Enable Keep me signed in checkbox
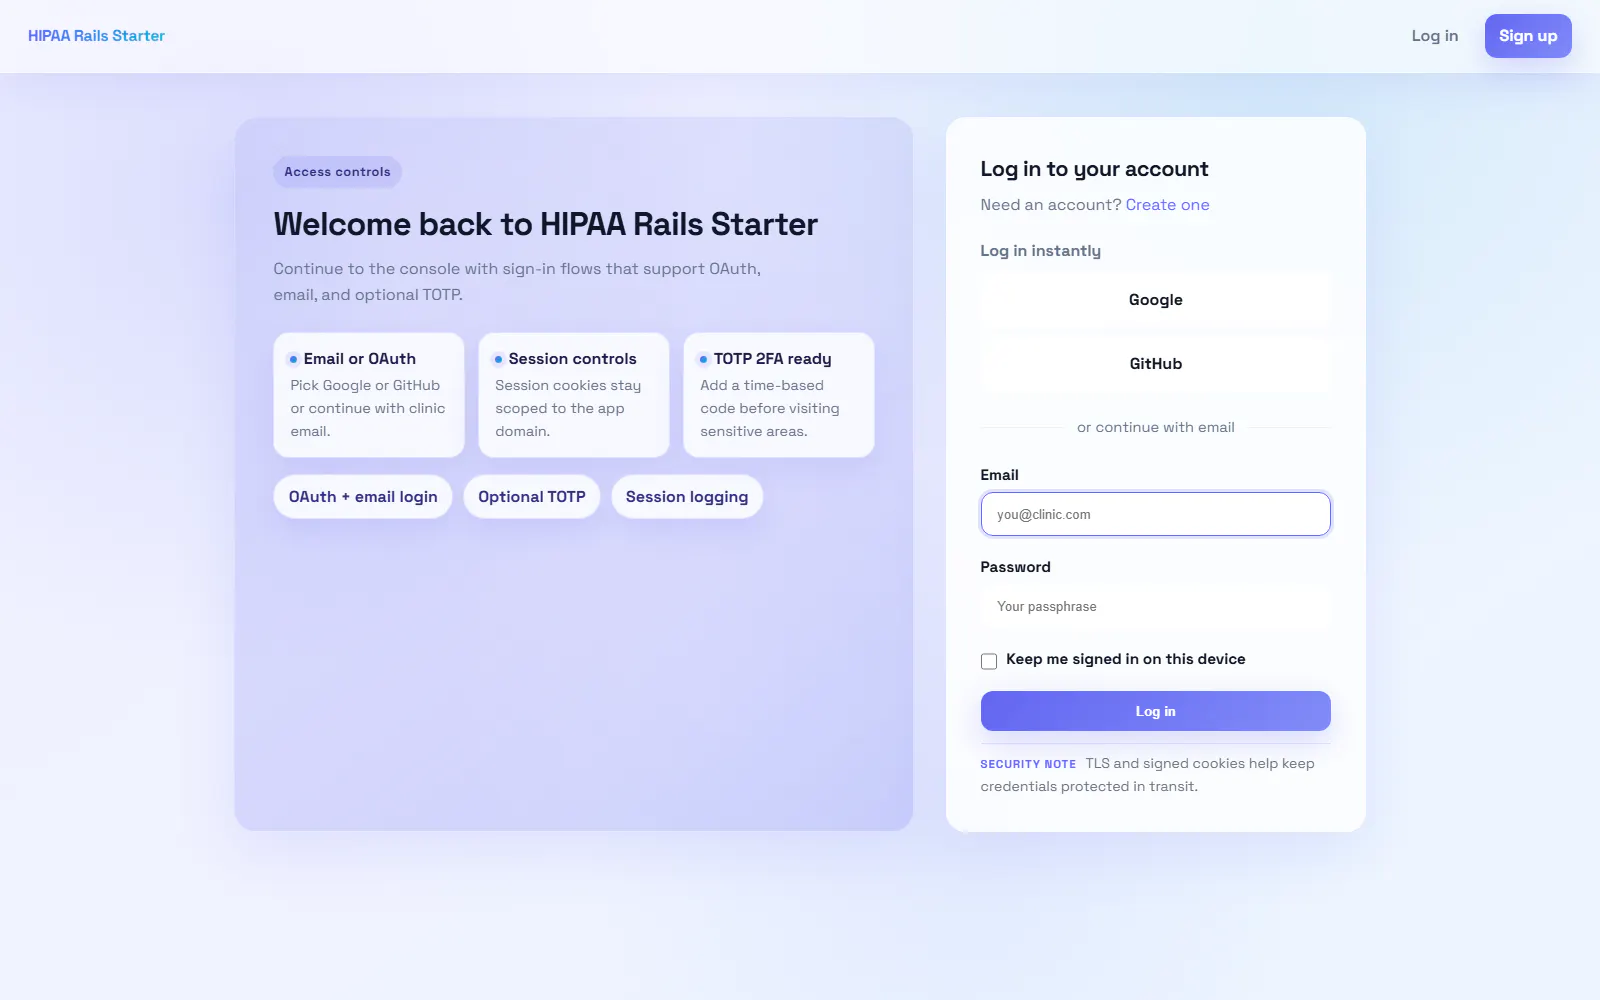This screenshot has width=1600, height=1000. (x=989, y=661)
